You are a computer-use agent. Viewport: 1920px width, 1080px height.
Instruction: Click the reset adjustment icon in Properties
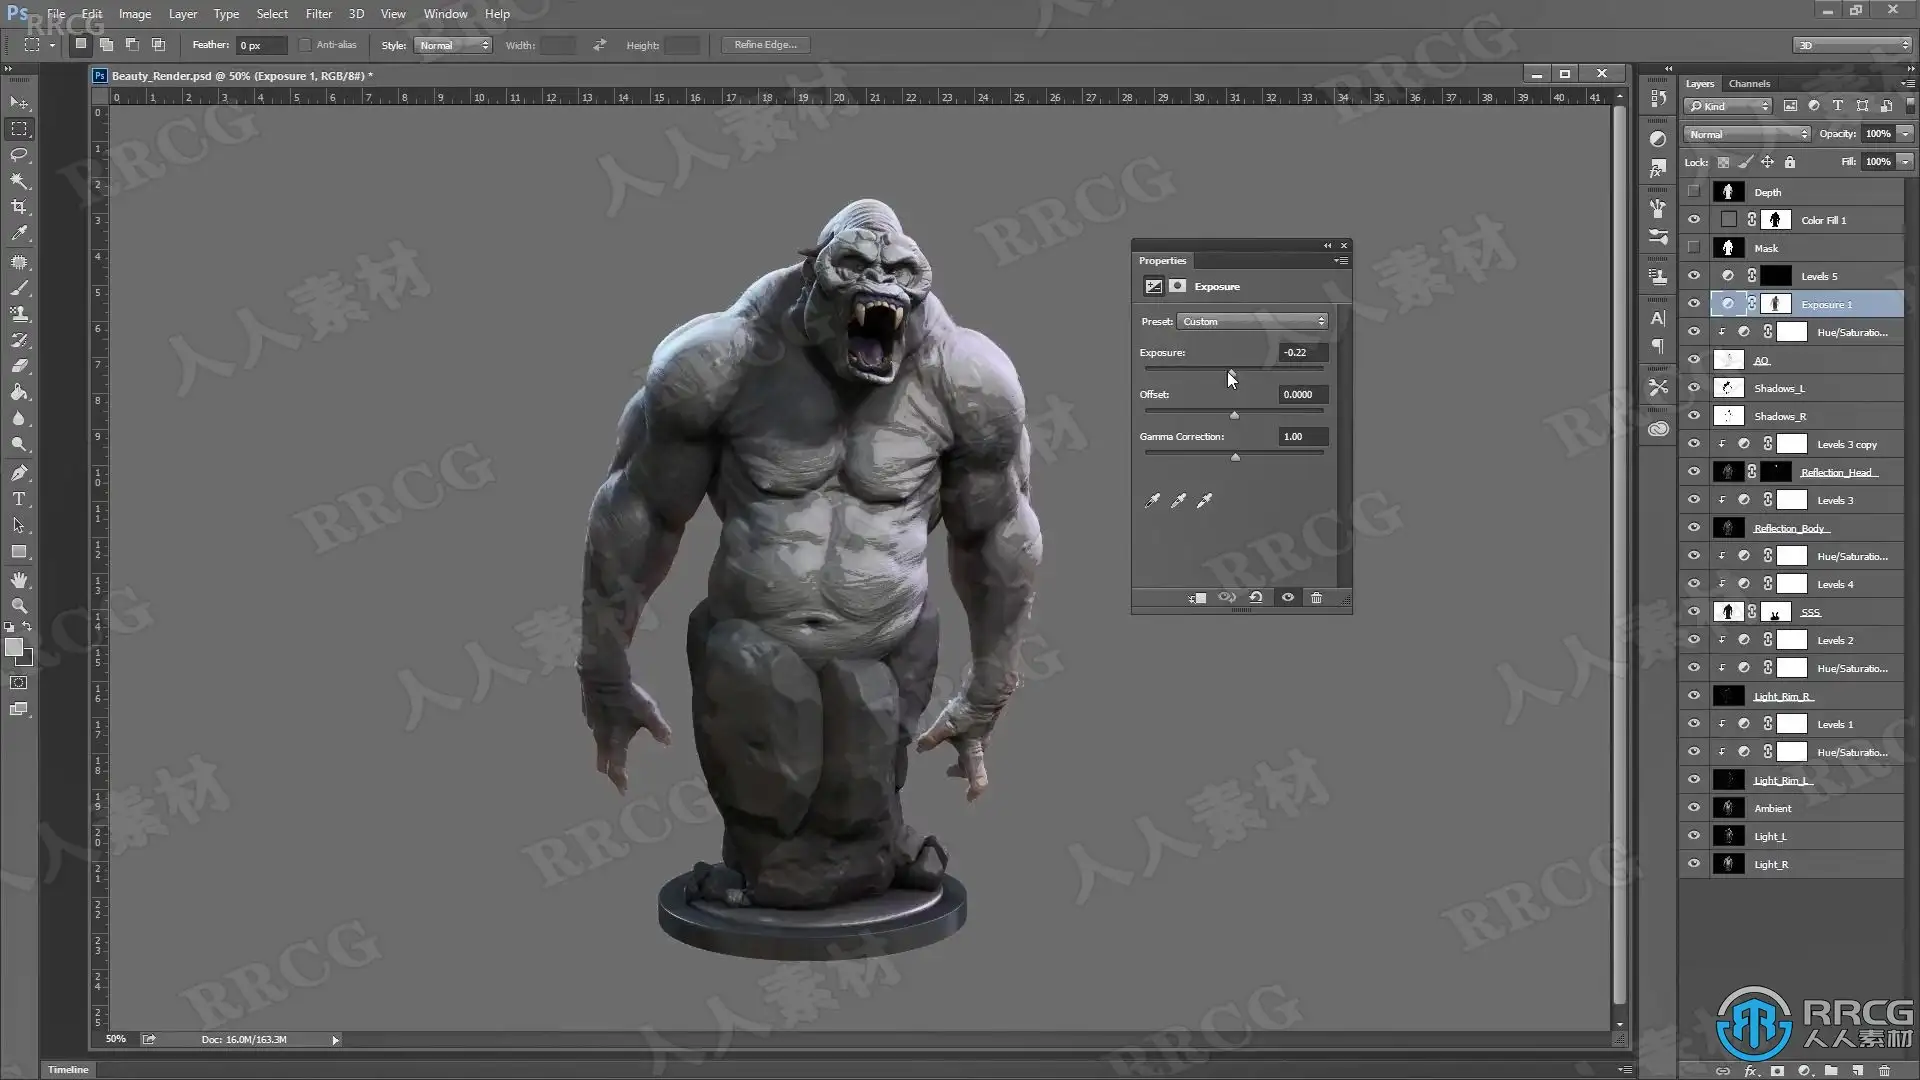[1256, 598]
